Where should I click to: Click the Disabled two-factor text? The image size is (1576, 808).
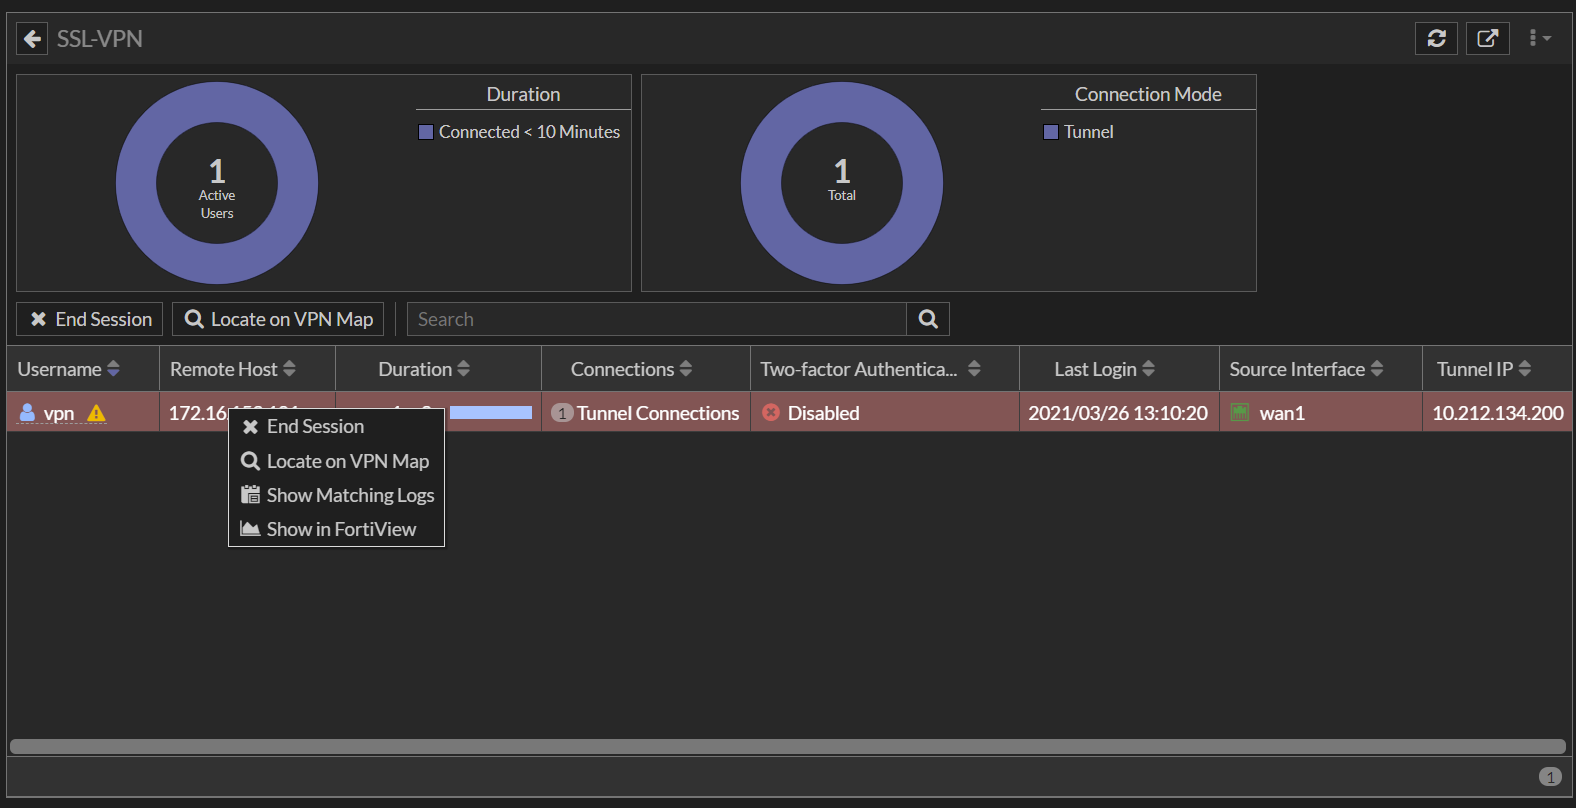(x=823, y=413)
